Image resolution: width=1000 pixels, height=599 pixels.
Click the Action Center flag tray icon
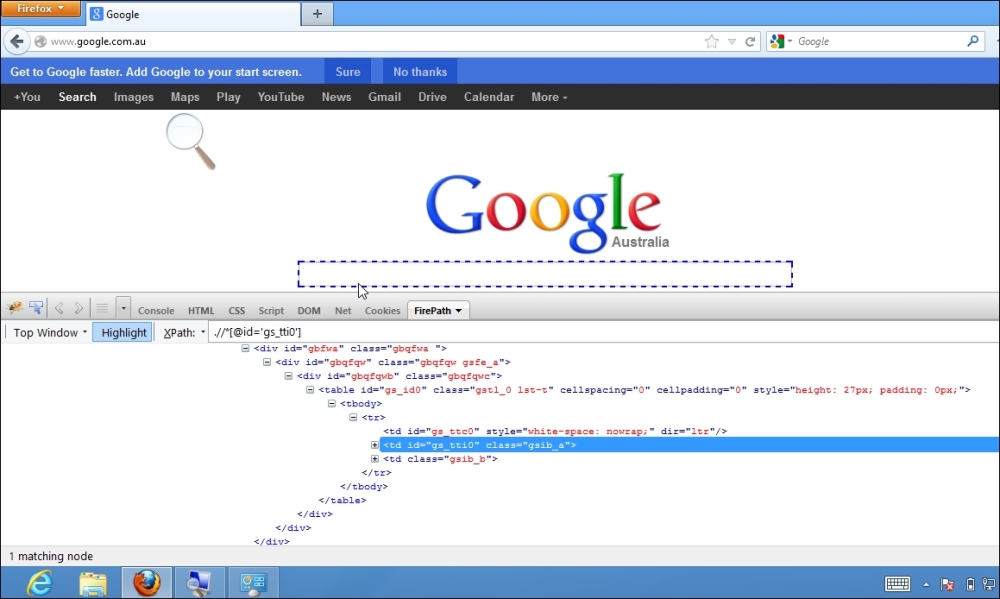pos(948,584)
